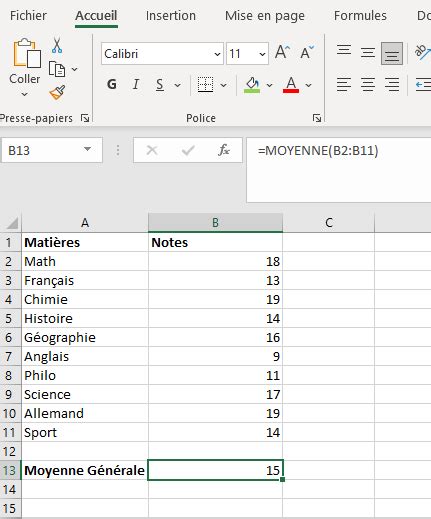Expand the font color options arrow
431x519 pixels.
pyautogui.click(x=309, y=85)
